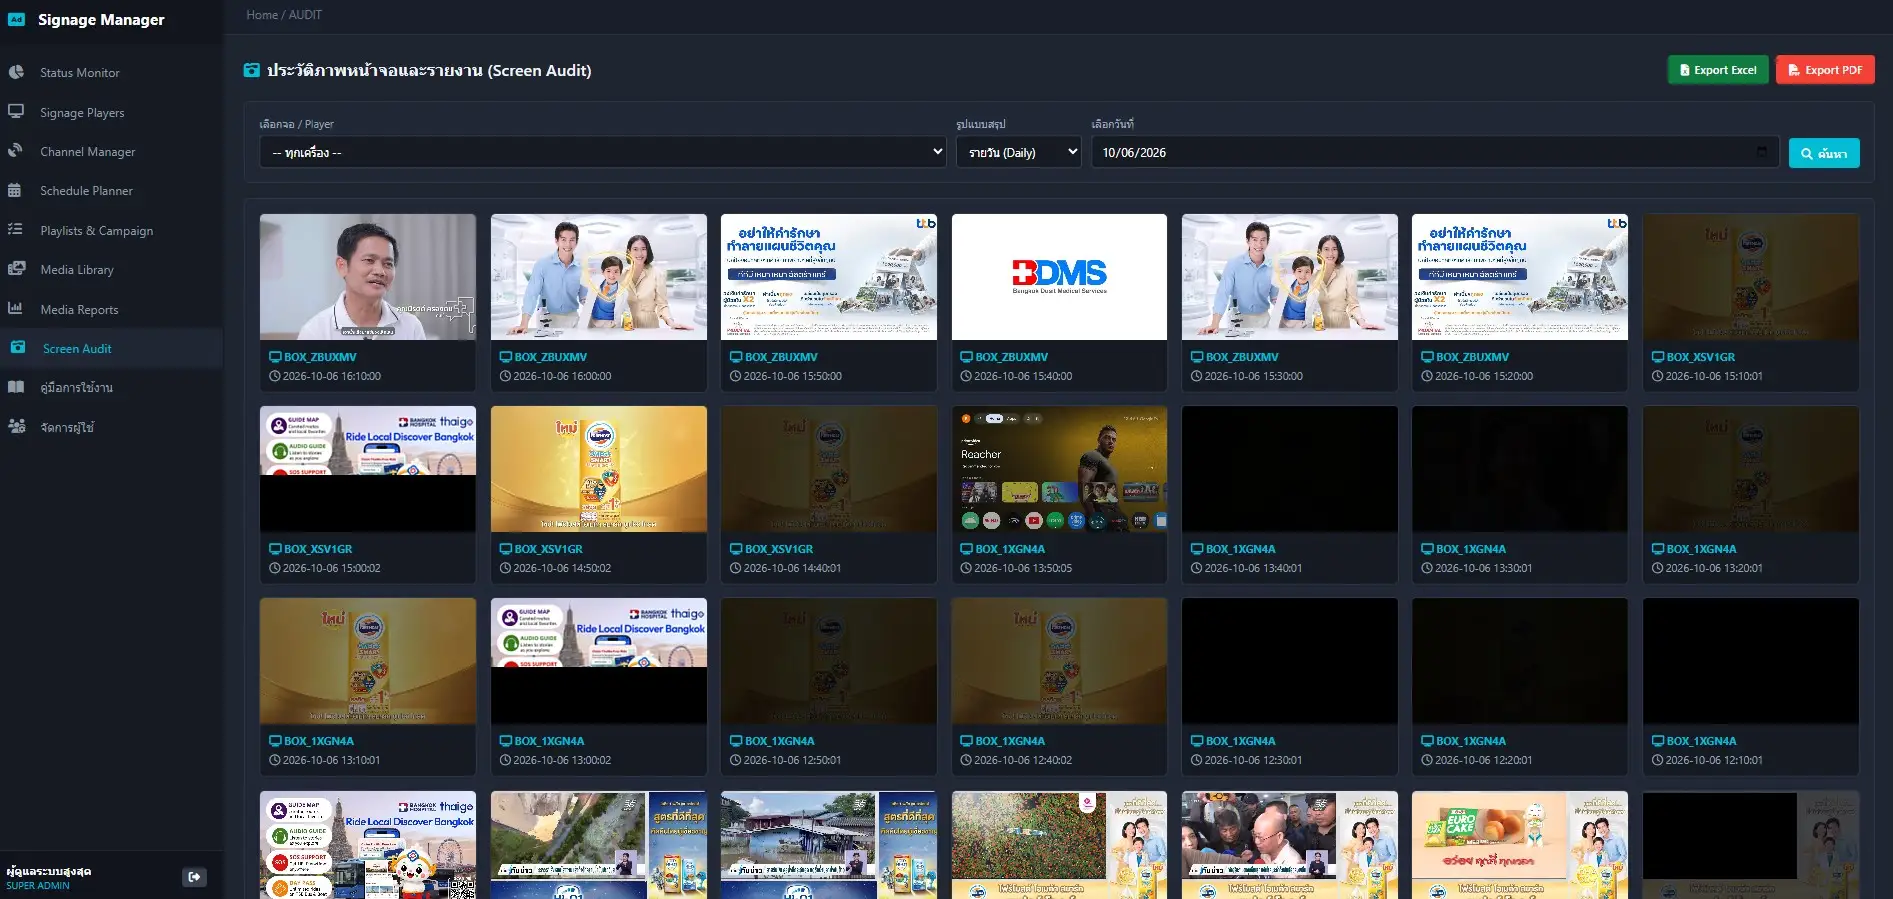Click the user management people icon

(17, 426)
